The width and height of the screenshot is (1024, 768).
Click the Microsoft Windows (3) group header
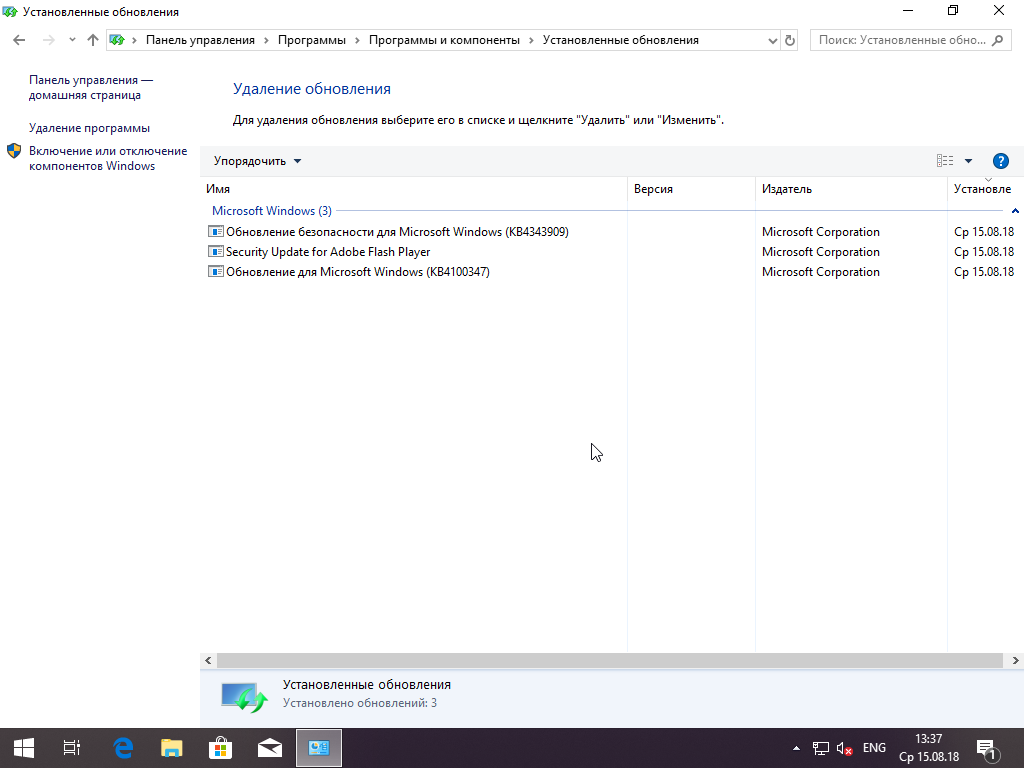pos(272,211)
